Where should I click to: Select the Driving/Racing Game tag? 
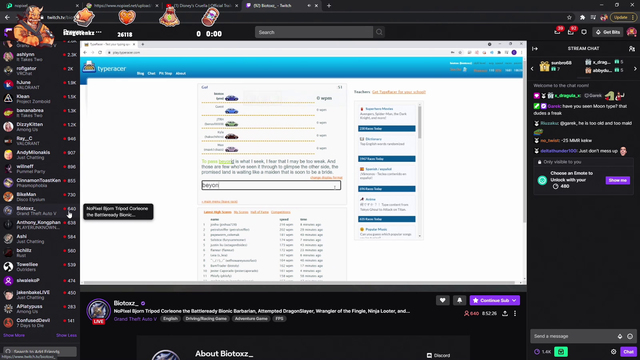[x=206, y=319]
